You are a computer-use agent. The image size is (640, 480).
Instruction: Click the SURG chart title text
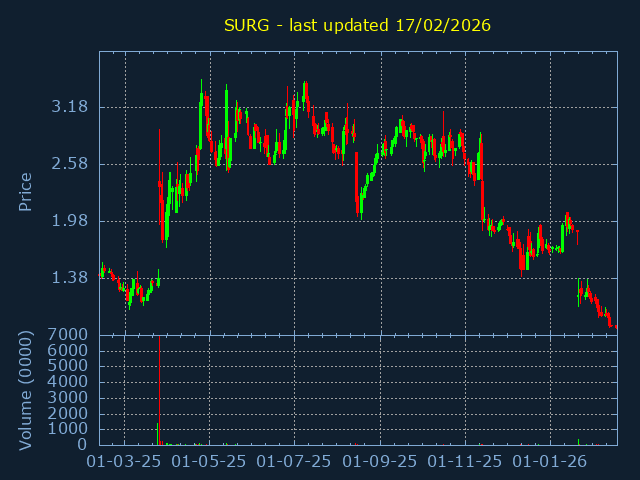(x=357, y=25)
